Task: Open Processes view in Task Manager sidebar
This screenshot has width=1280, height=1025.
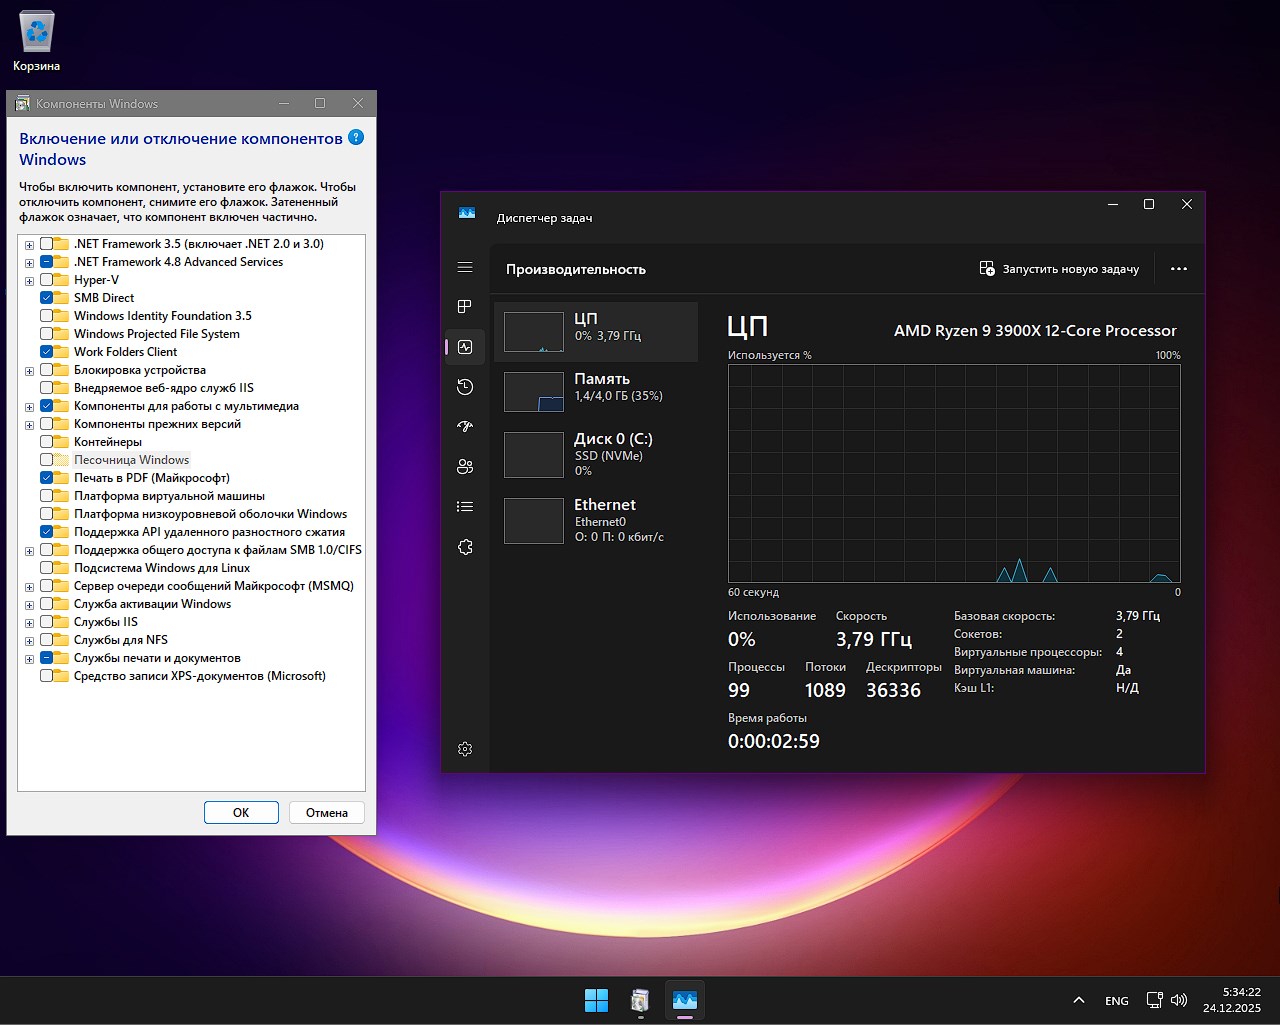Action: pos(465,307)
